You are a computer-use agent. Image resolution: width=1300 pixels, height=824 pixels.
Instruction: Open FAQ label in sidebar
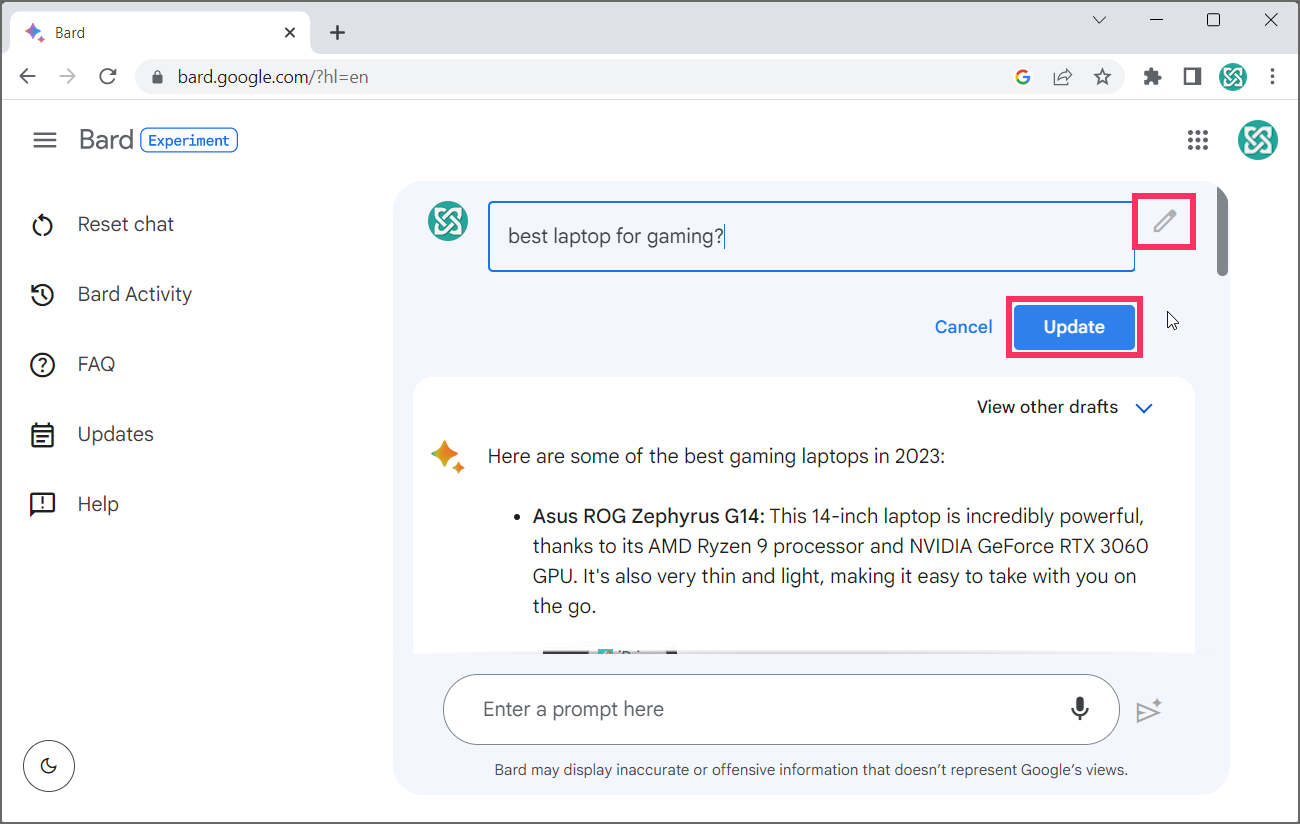tap(96, 364)
